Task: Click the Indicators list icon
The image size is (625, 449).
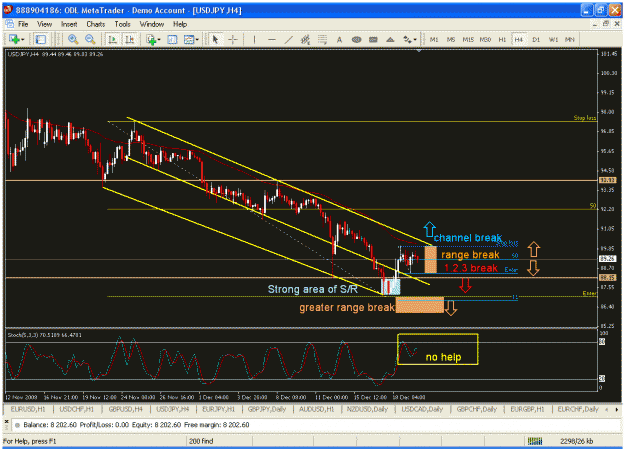Action: pos(151,39)
